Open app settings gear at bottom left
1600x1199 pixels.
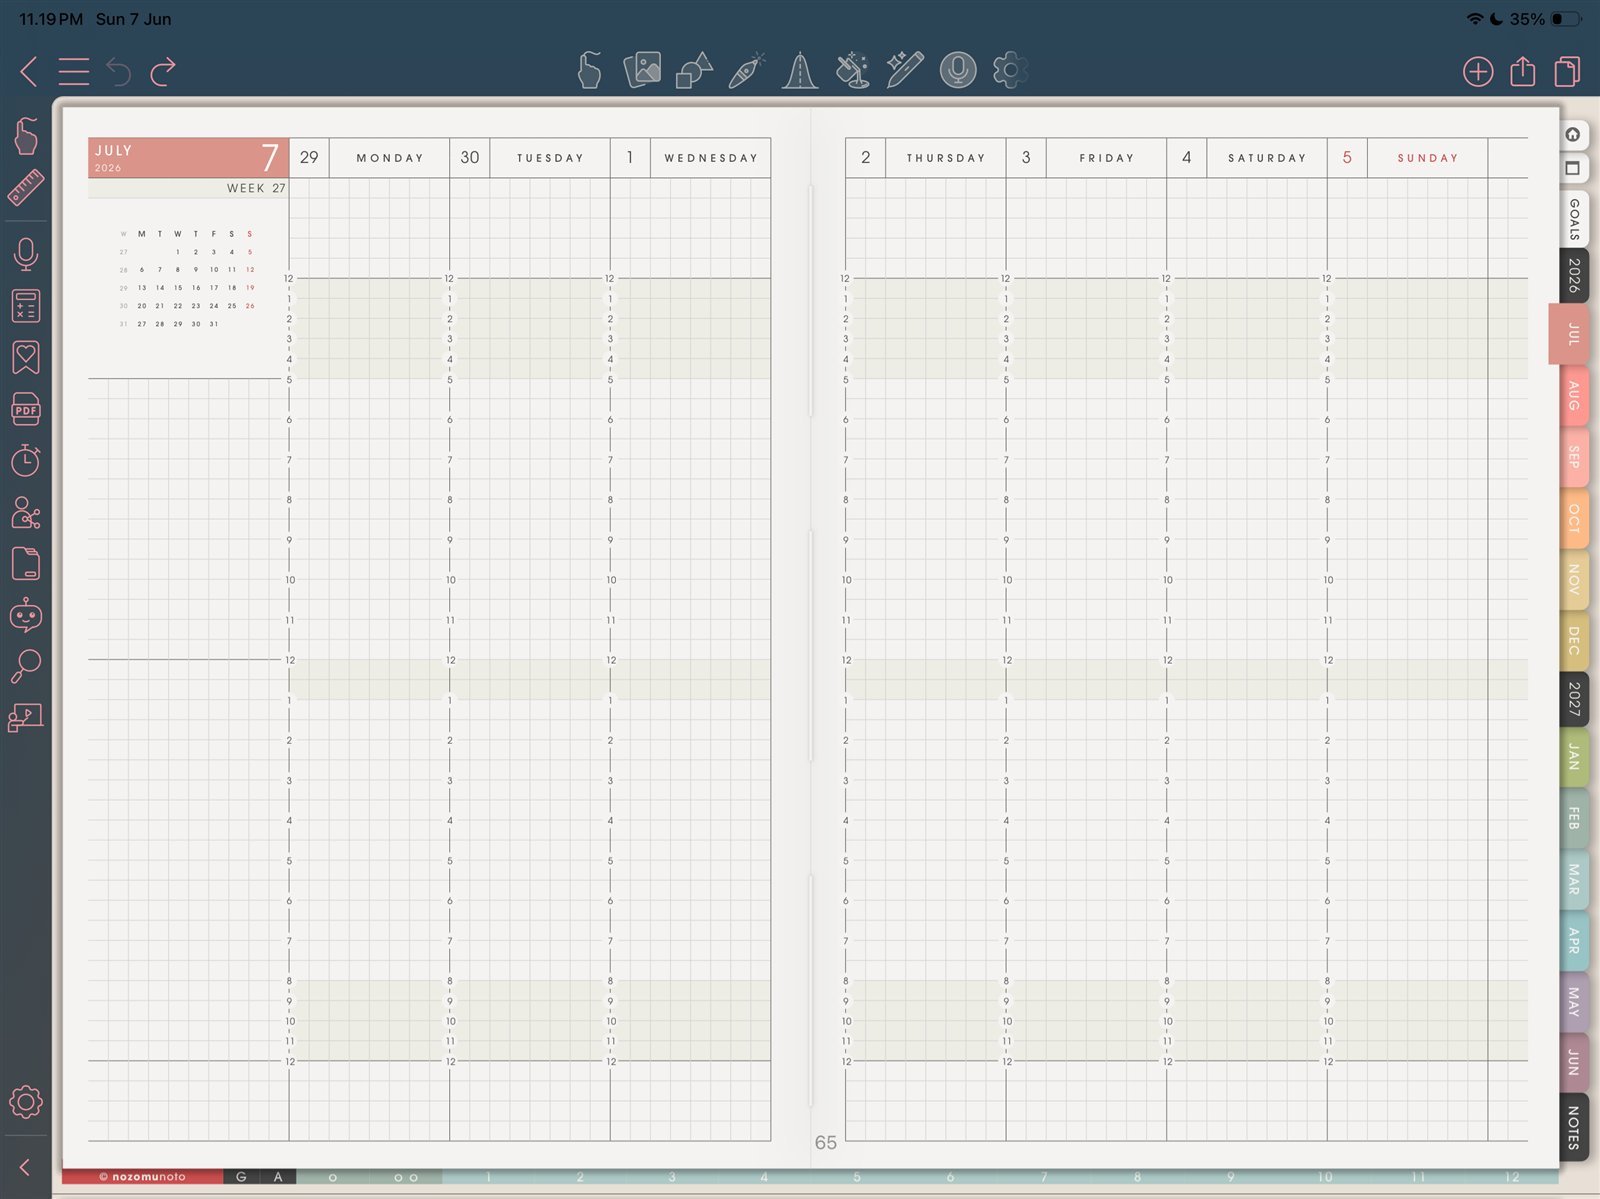26,1102
